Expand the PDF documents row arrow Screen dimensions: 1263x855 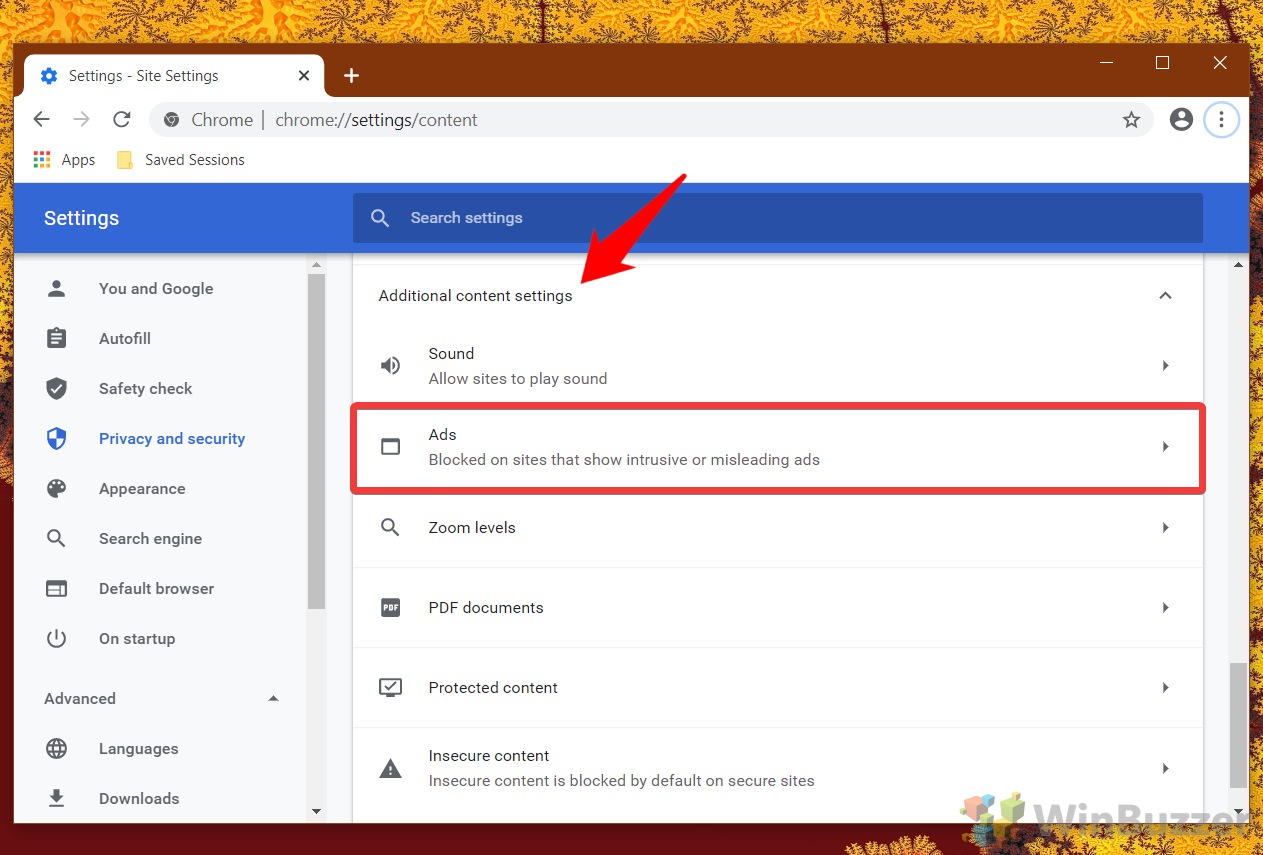point(1165,607)
